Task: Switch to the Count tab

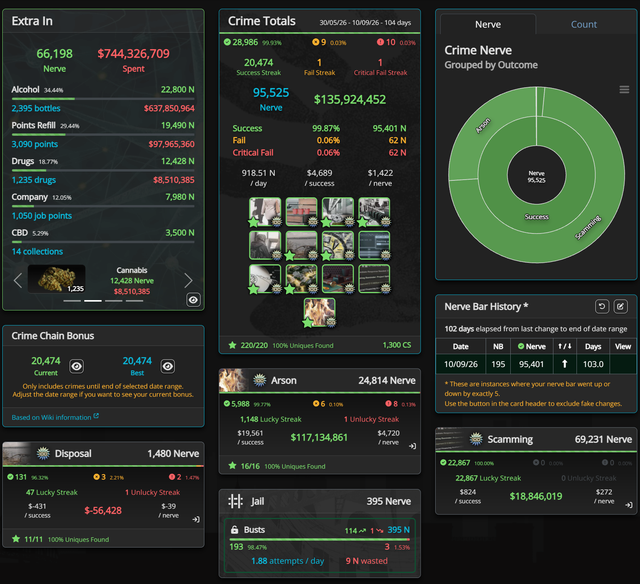Action: tap(584, 24)
